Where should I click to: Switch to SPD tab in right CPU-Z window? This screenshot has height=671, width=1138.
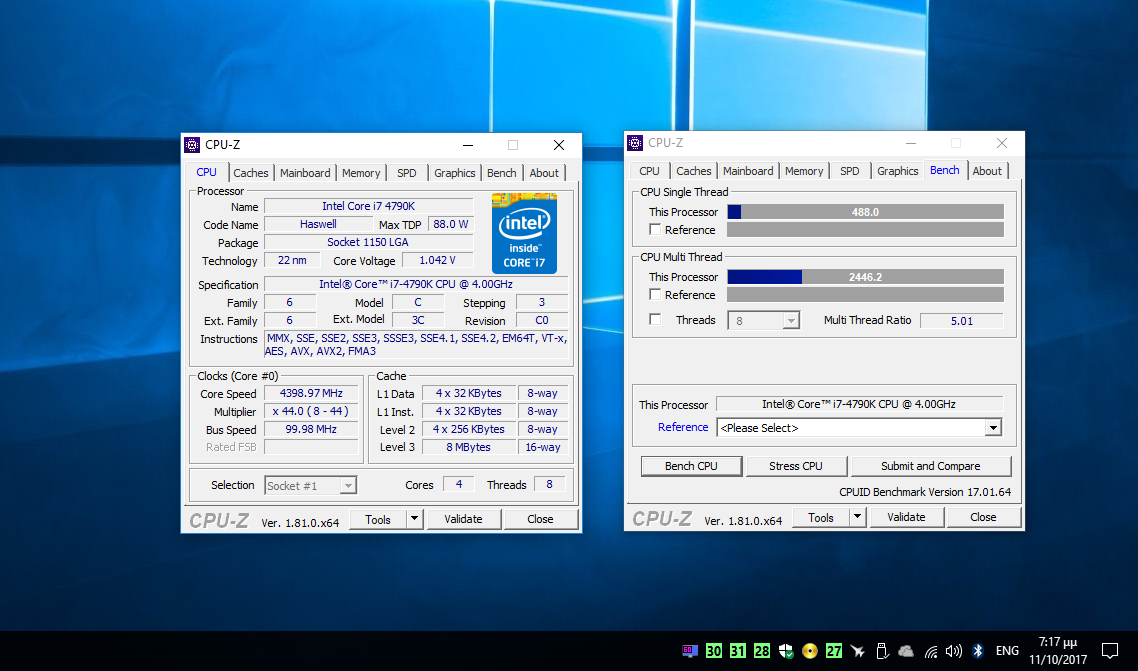click(x=849, y=171)
